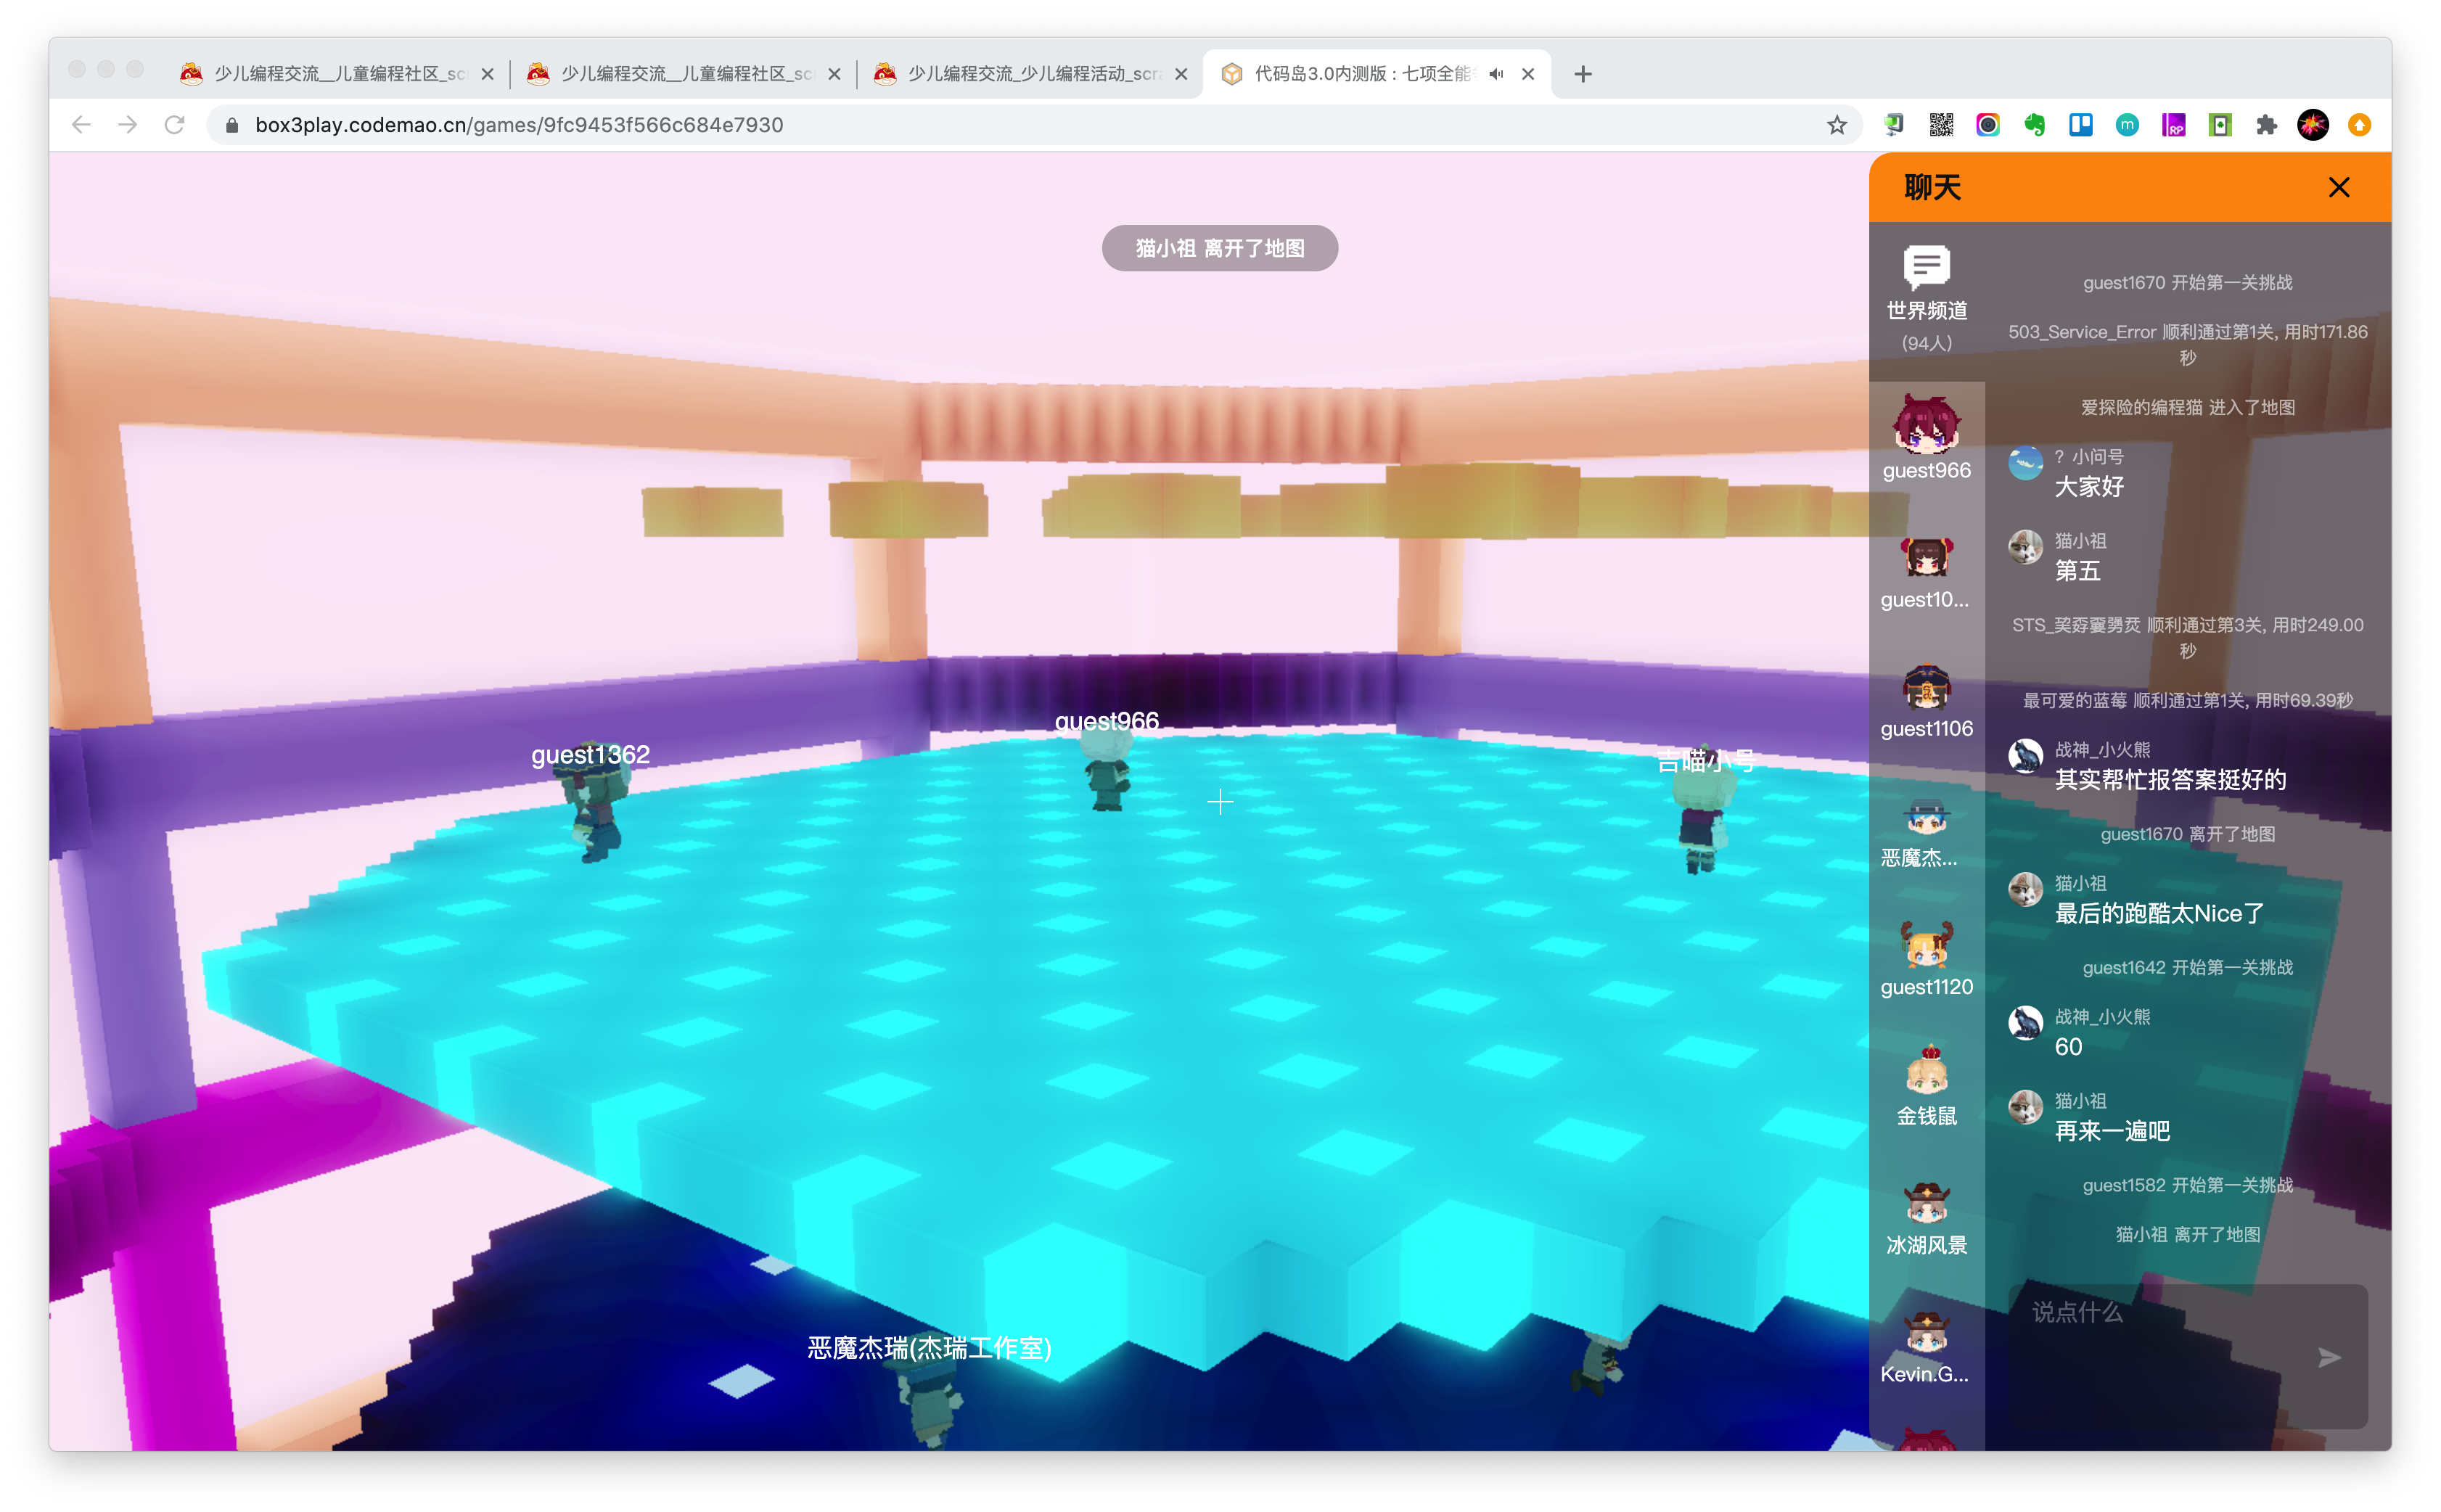Click the guest1670 开始第一关挑战 notice
The width and height of the screenshot is (2441, 1512).
pos(2187,283)
